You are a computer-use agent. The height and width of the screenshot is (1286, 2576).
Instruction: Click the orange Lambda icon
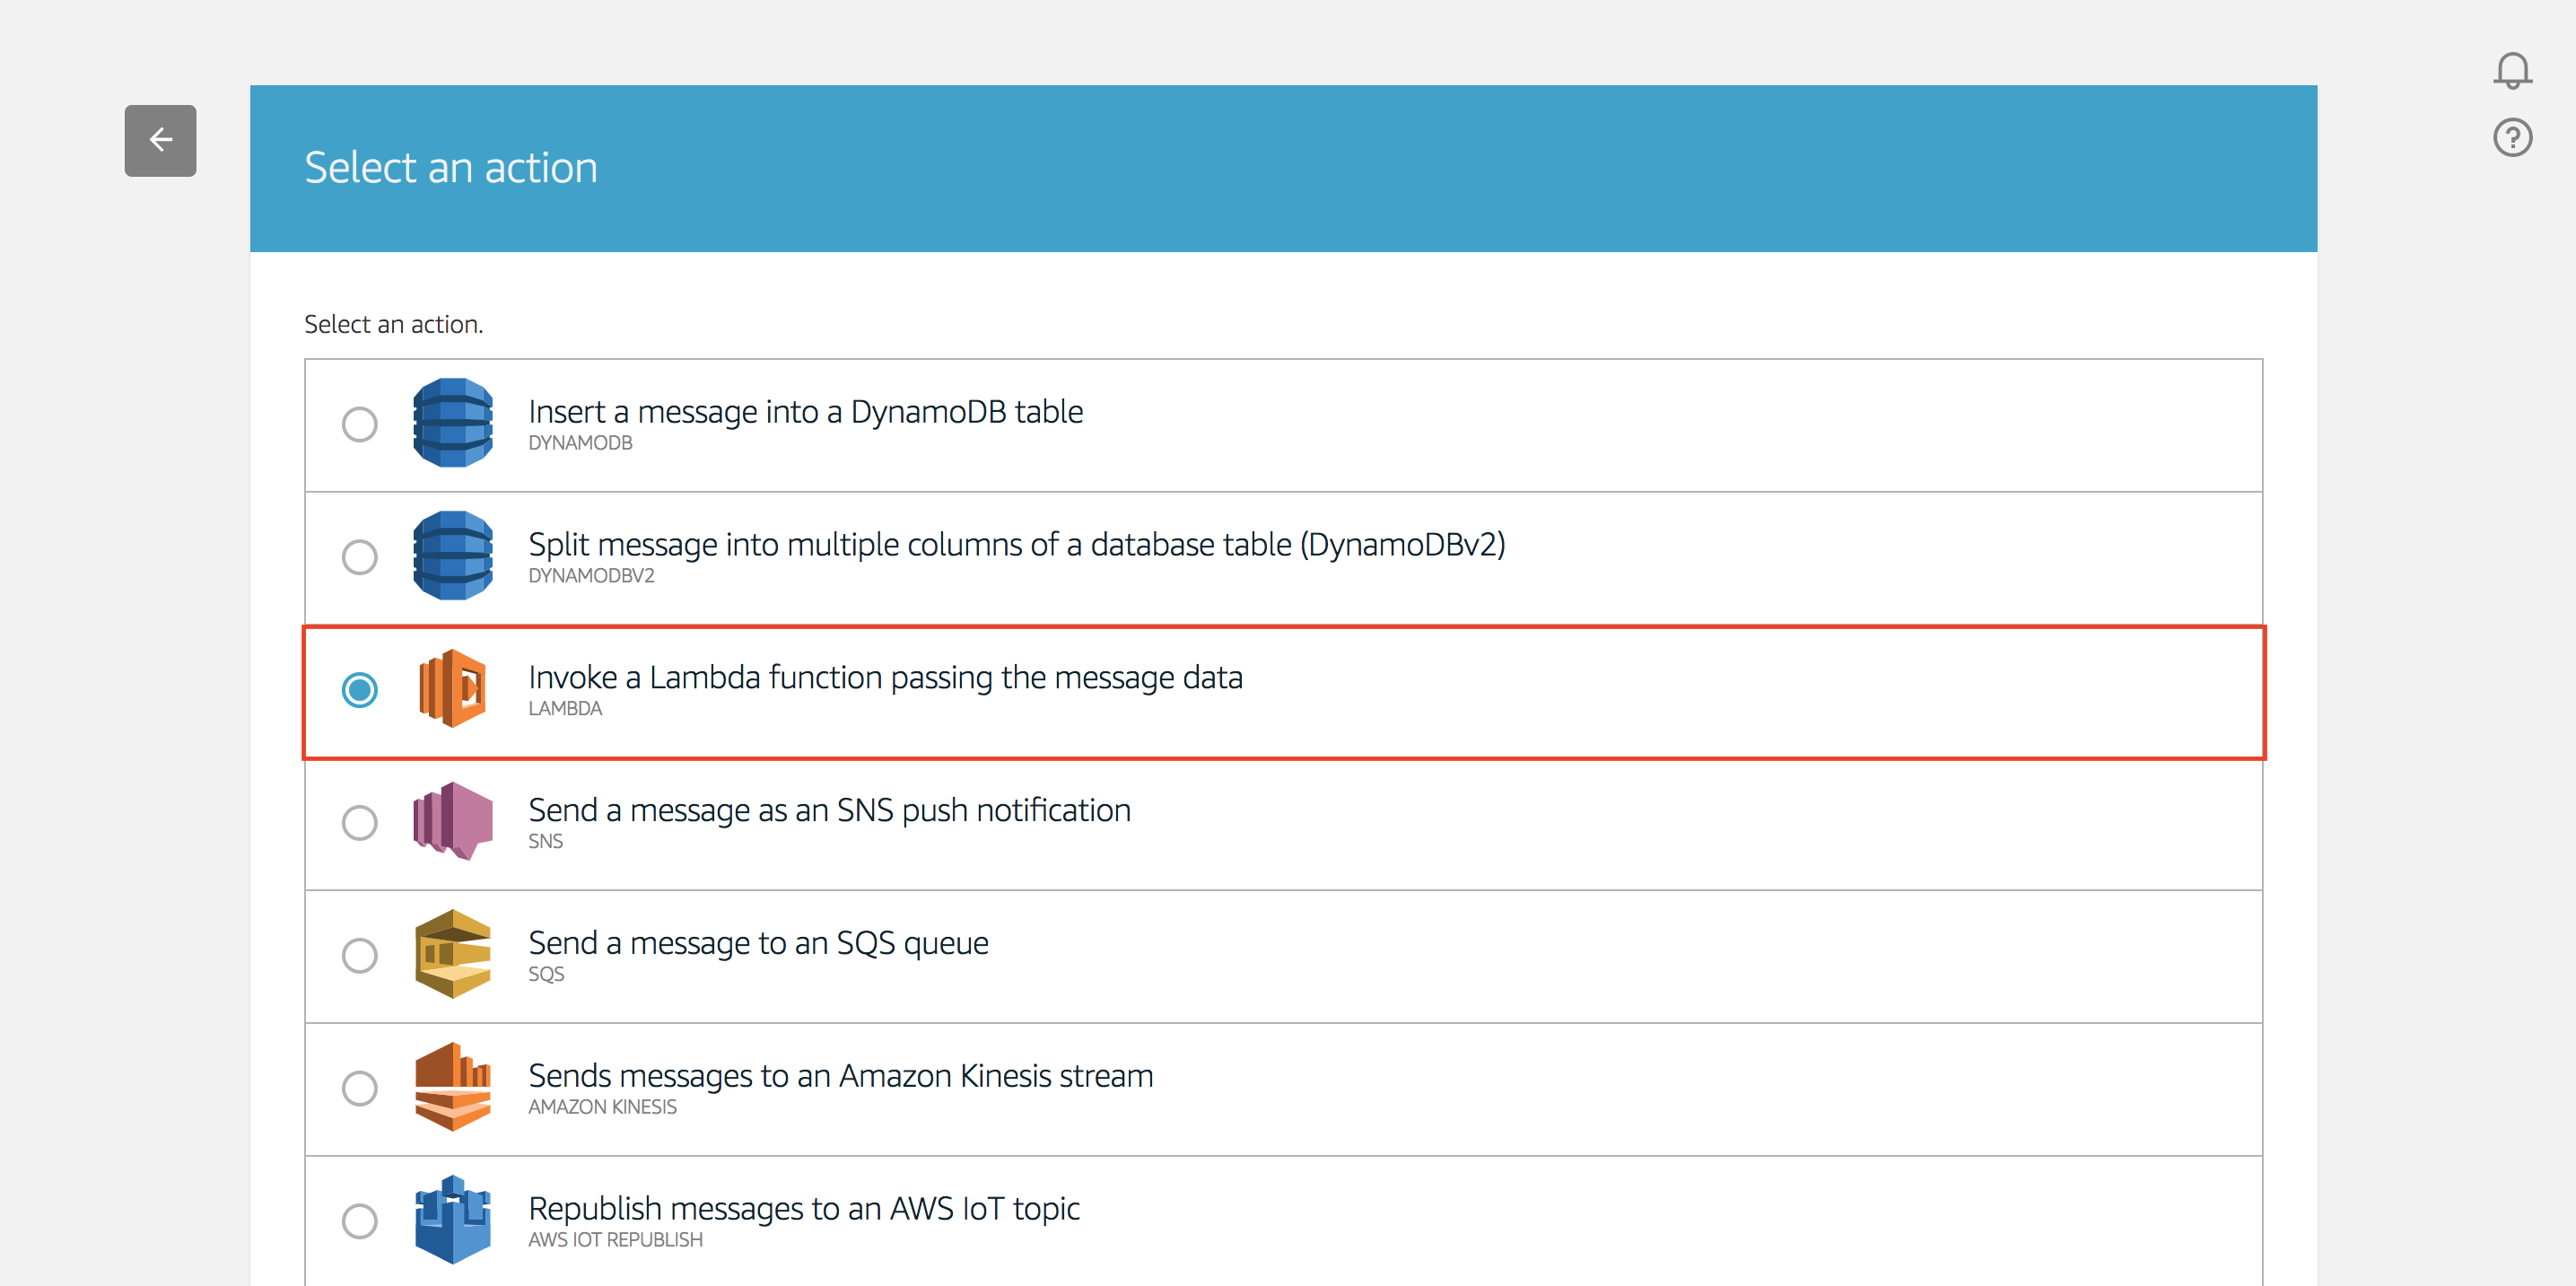(453, 688)
